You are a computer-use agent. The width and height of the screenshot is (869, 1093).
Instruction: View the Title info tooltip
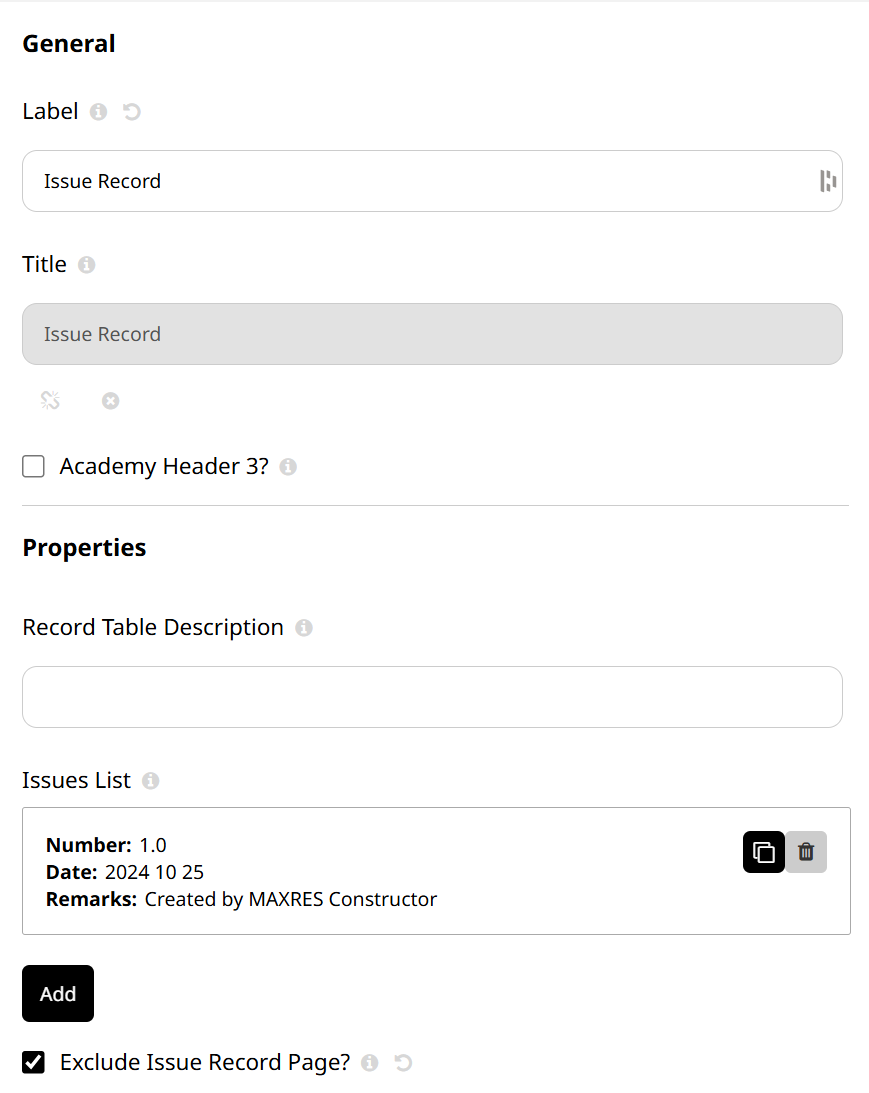(86, 265)
